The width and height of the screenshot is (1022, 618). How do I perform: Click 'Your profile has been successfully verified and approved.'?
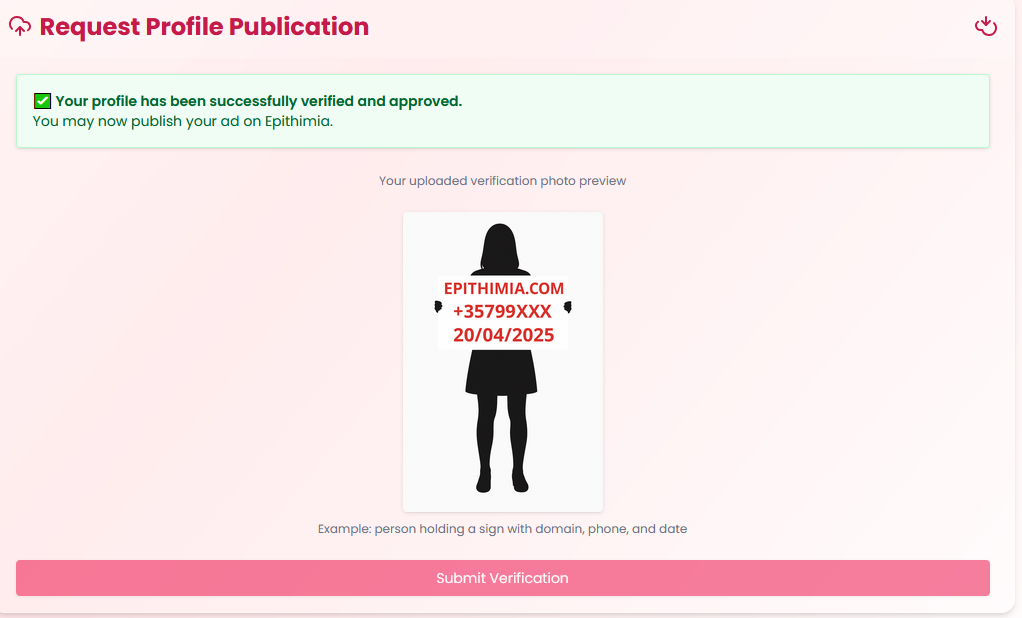(259, 101)
